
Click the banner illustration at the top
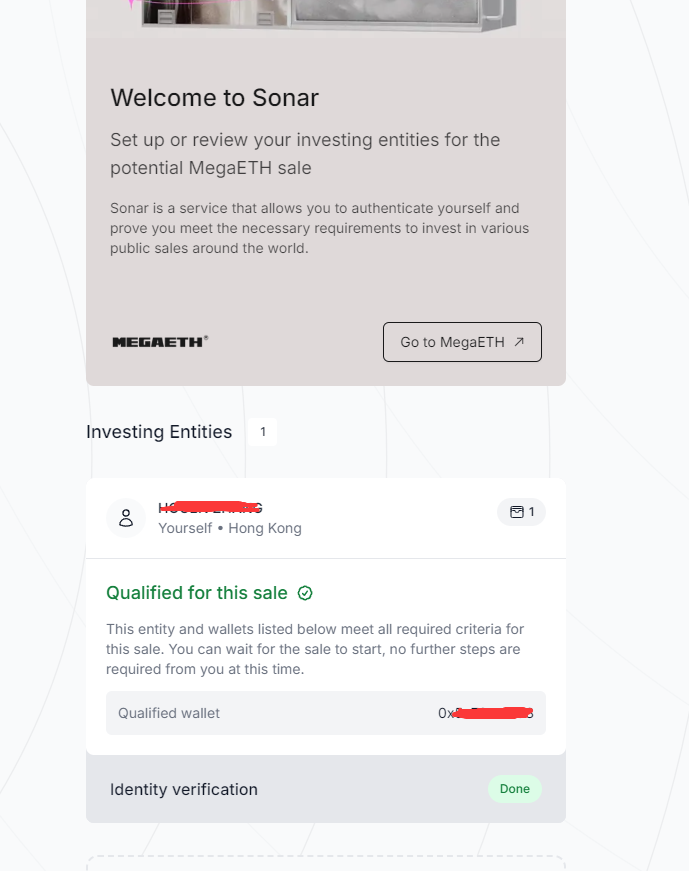pos(325,17)
